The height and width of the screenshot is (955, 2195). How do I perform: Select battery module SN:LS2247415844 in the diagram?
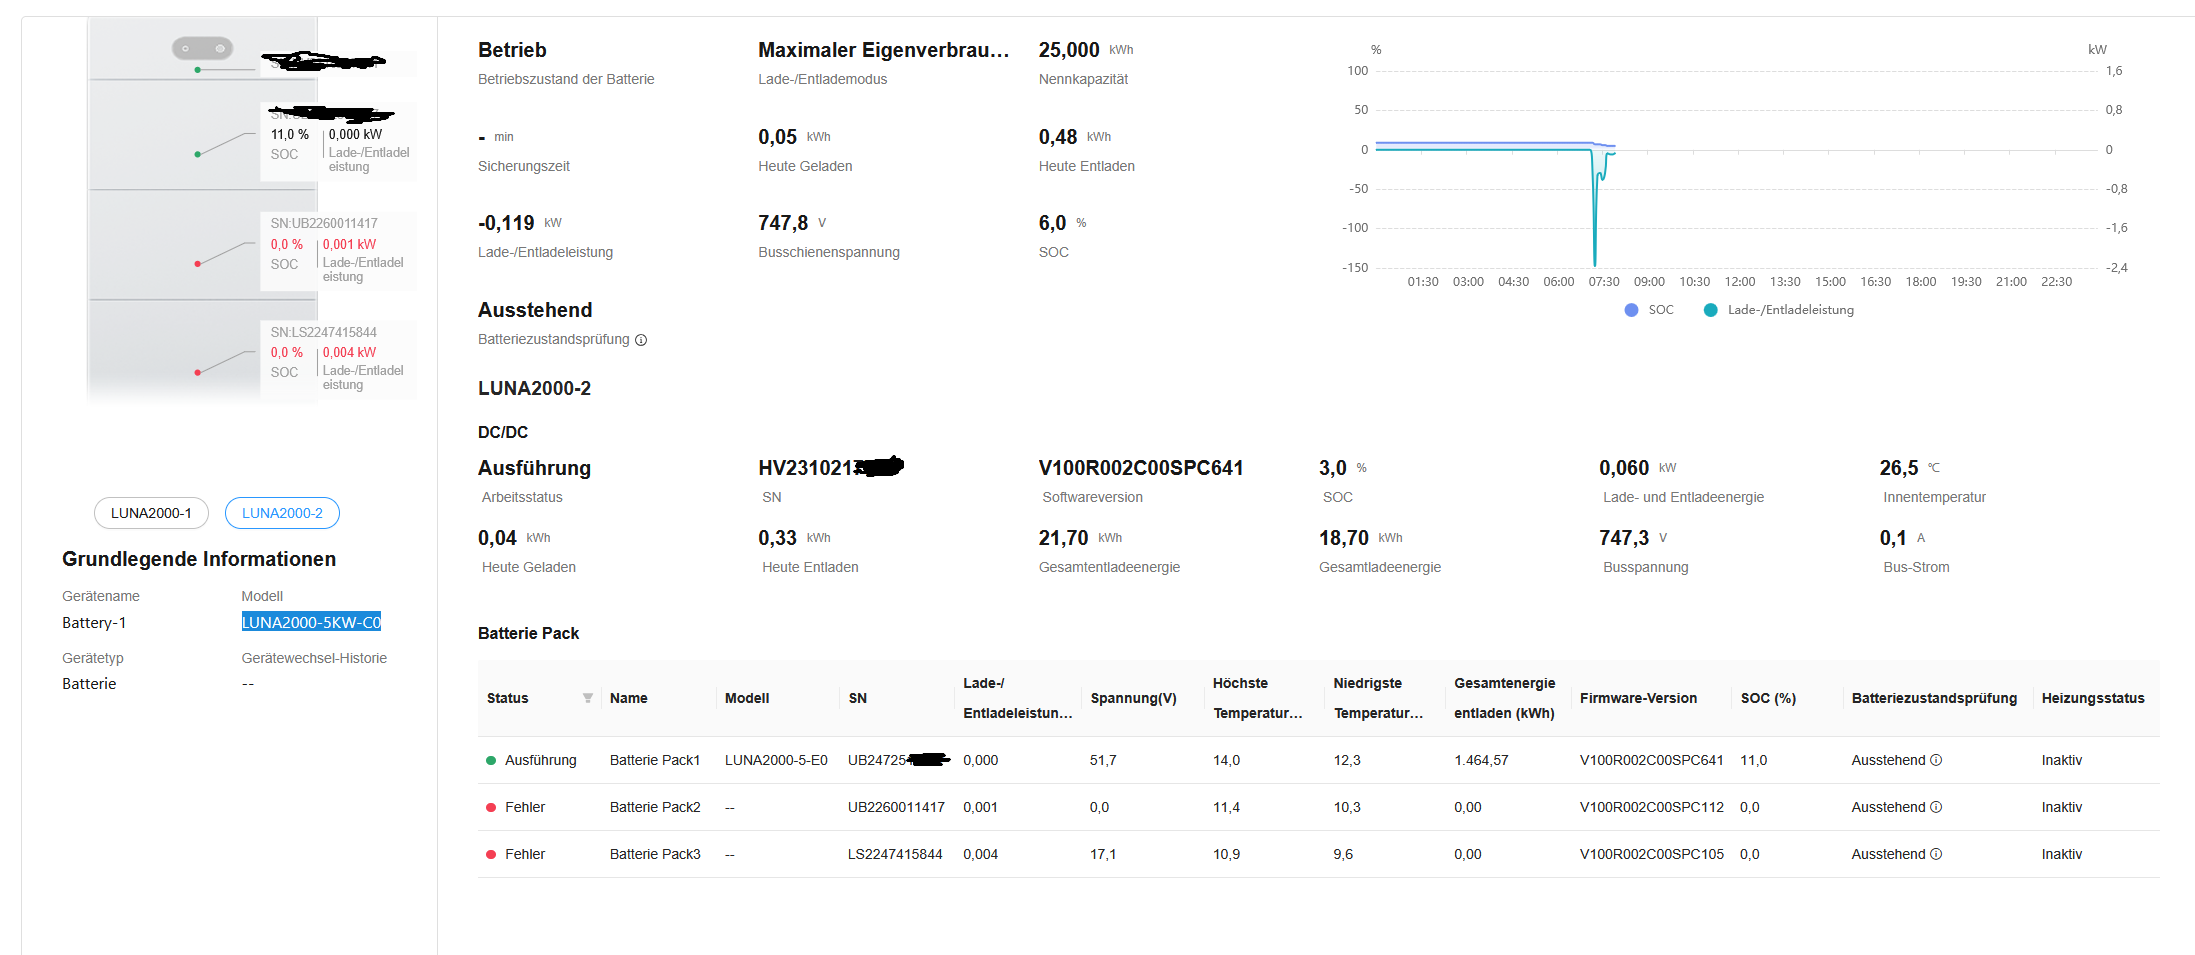click(x=324, y=332)
